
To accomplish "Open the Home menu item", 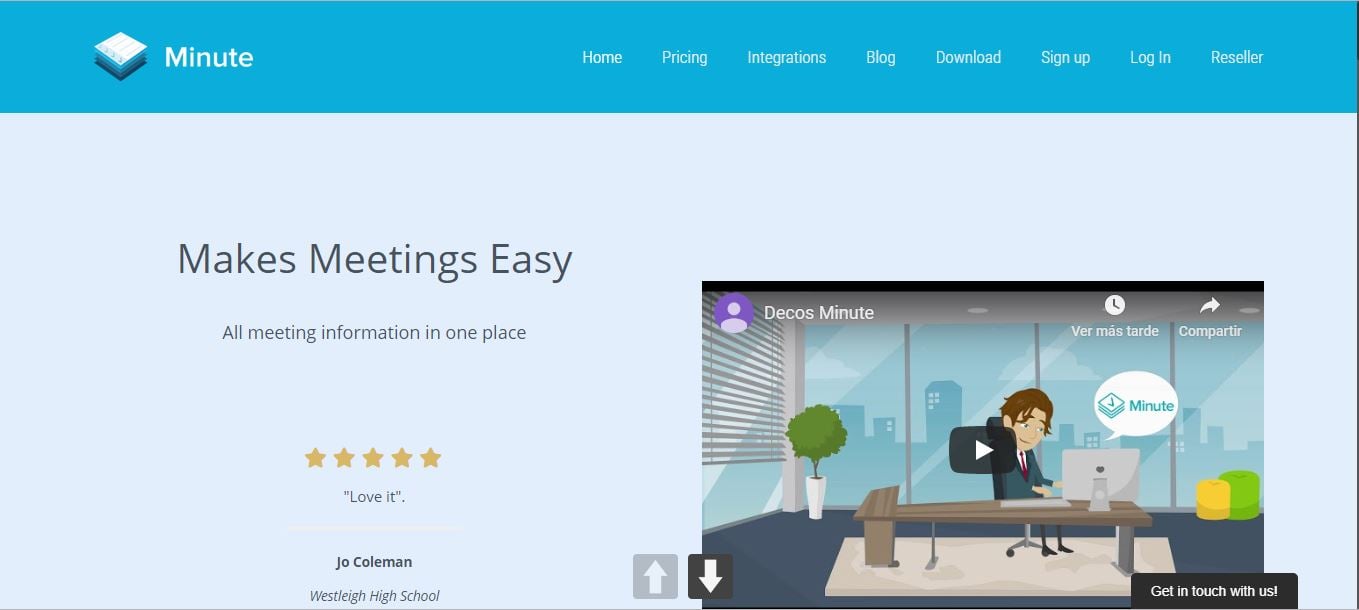I will point(602,57).
